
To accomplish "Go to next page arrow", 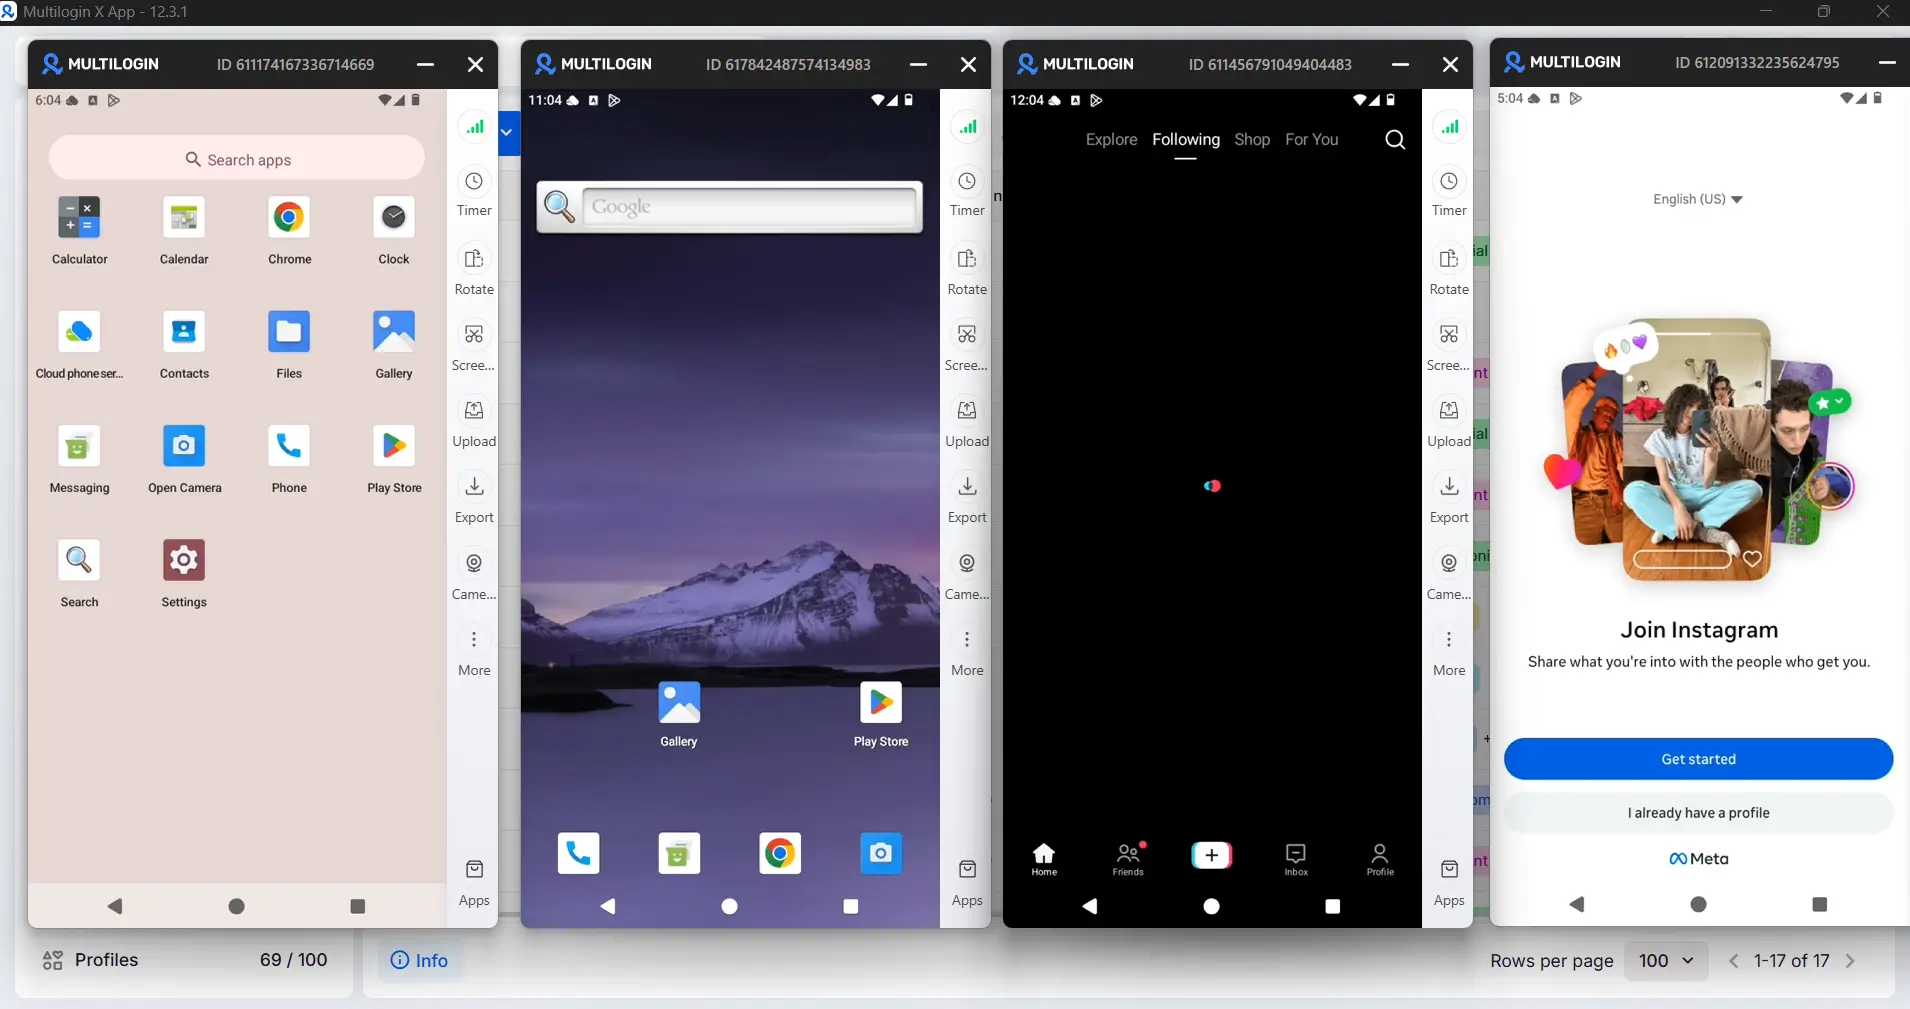I will 1850,961.
